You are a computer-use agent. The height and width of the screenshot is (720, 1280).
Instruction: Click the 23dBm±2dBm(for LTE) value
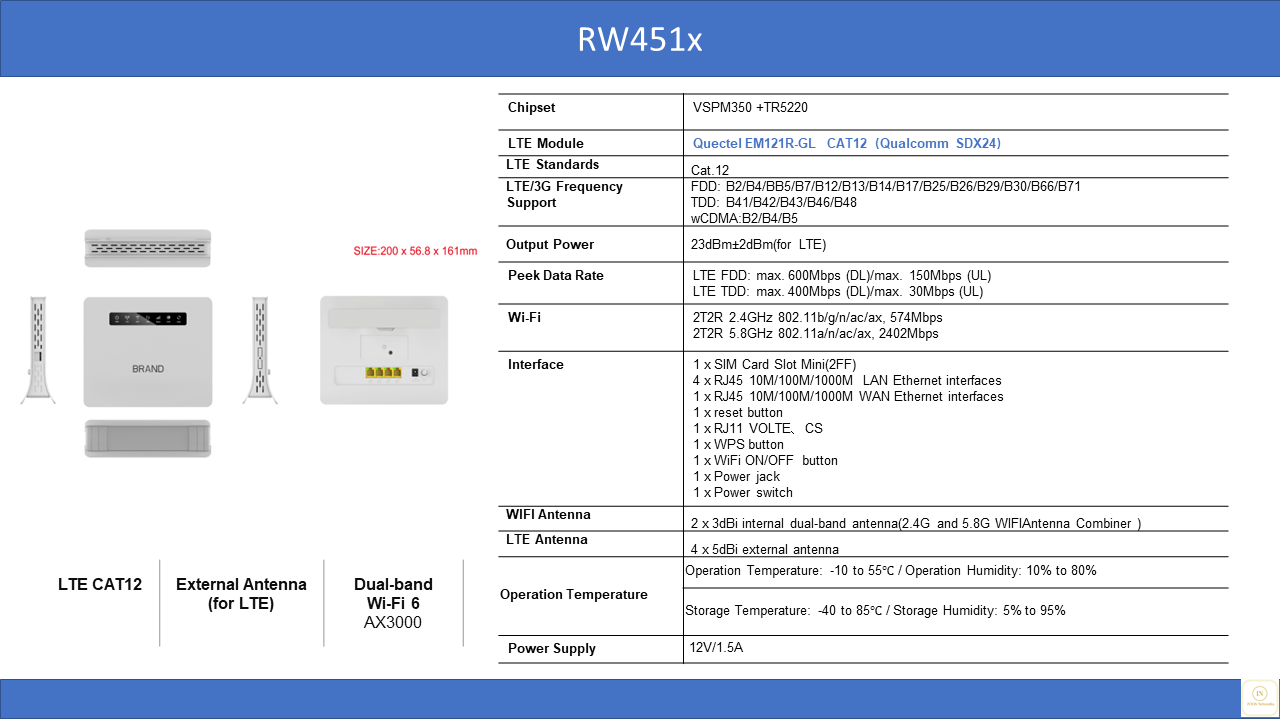tap(759, 244)
